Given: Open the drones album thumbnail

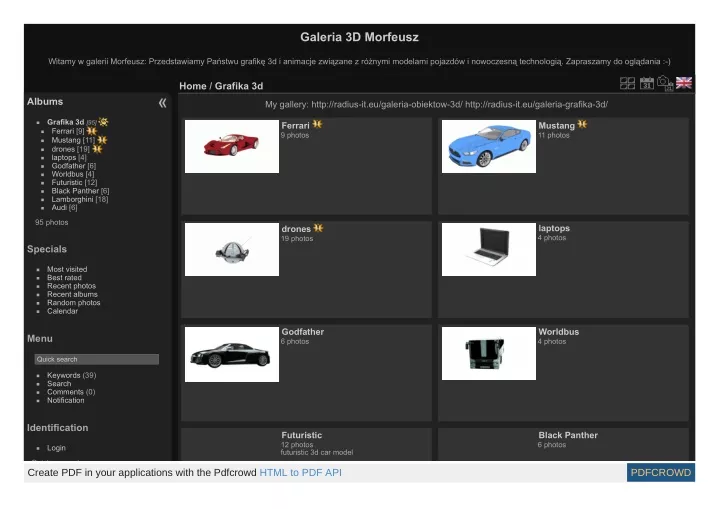Looking at the screenshot, I should [x=232, y=249].
